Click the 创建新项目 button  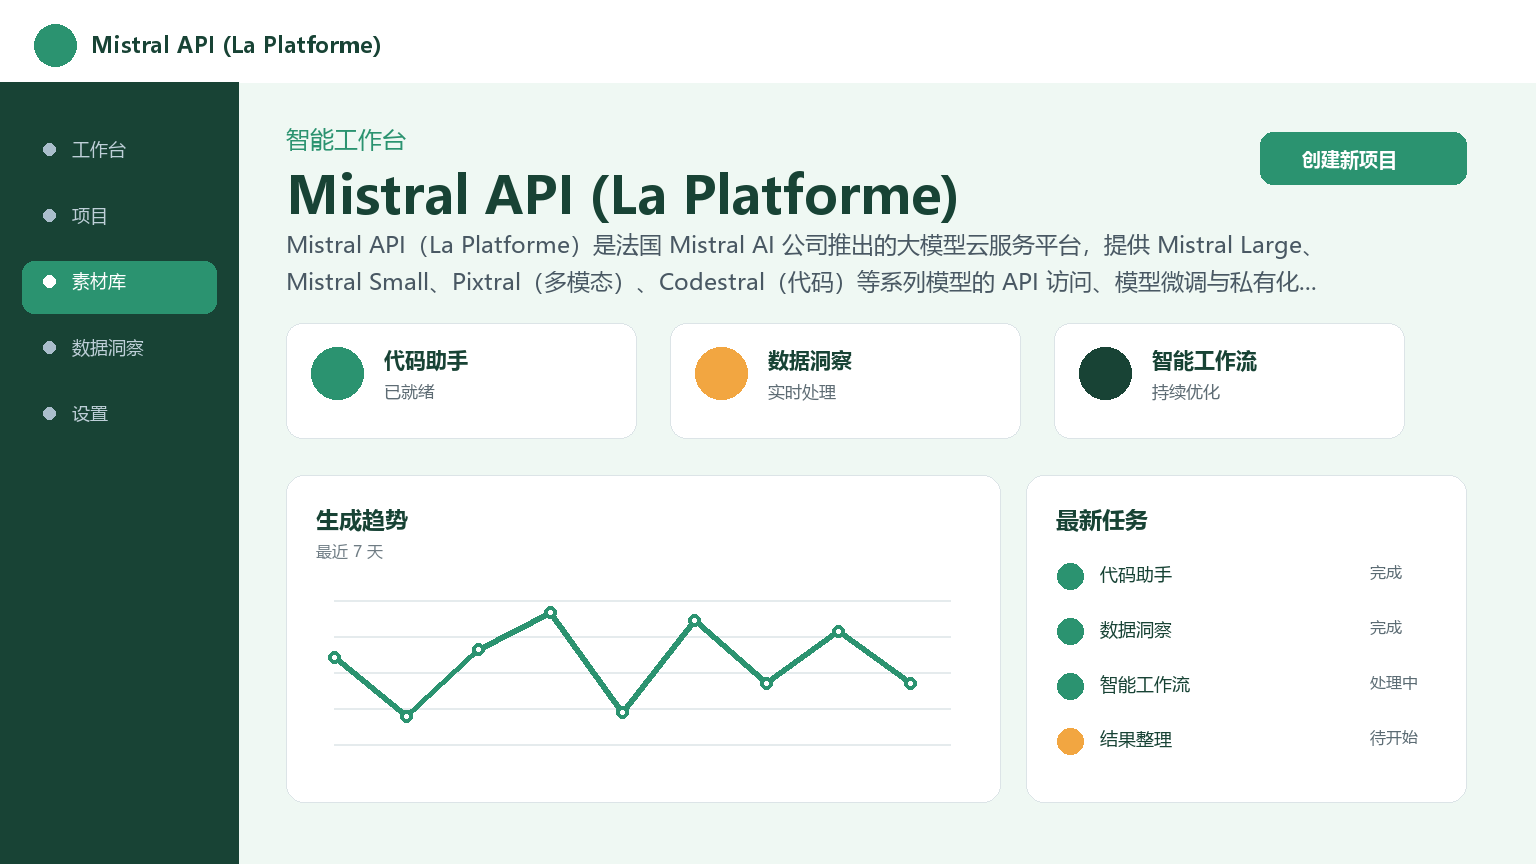click(1363, 159)
